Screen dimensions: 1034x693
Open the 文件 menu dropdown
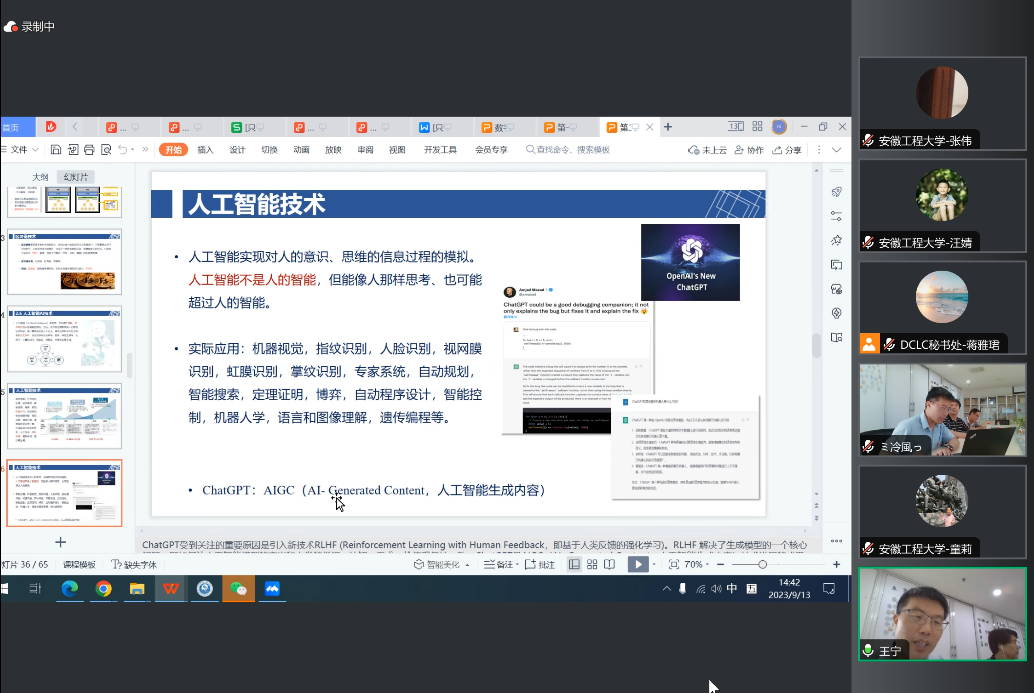point(24,150)
